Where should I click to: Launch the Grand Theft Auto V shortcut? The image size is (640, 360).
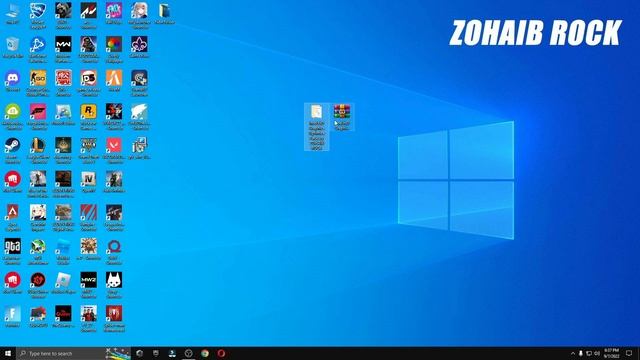pos(89,150)
